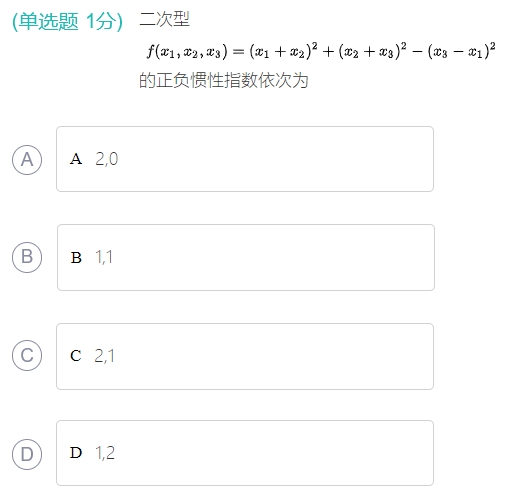The height and width of the screenshot is (499, 524).
Task: Click the heading text 二次型
Action: [164, 19]
